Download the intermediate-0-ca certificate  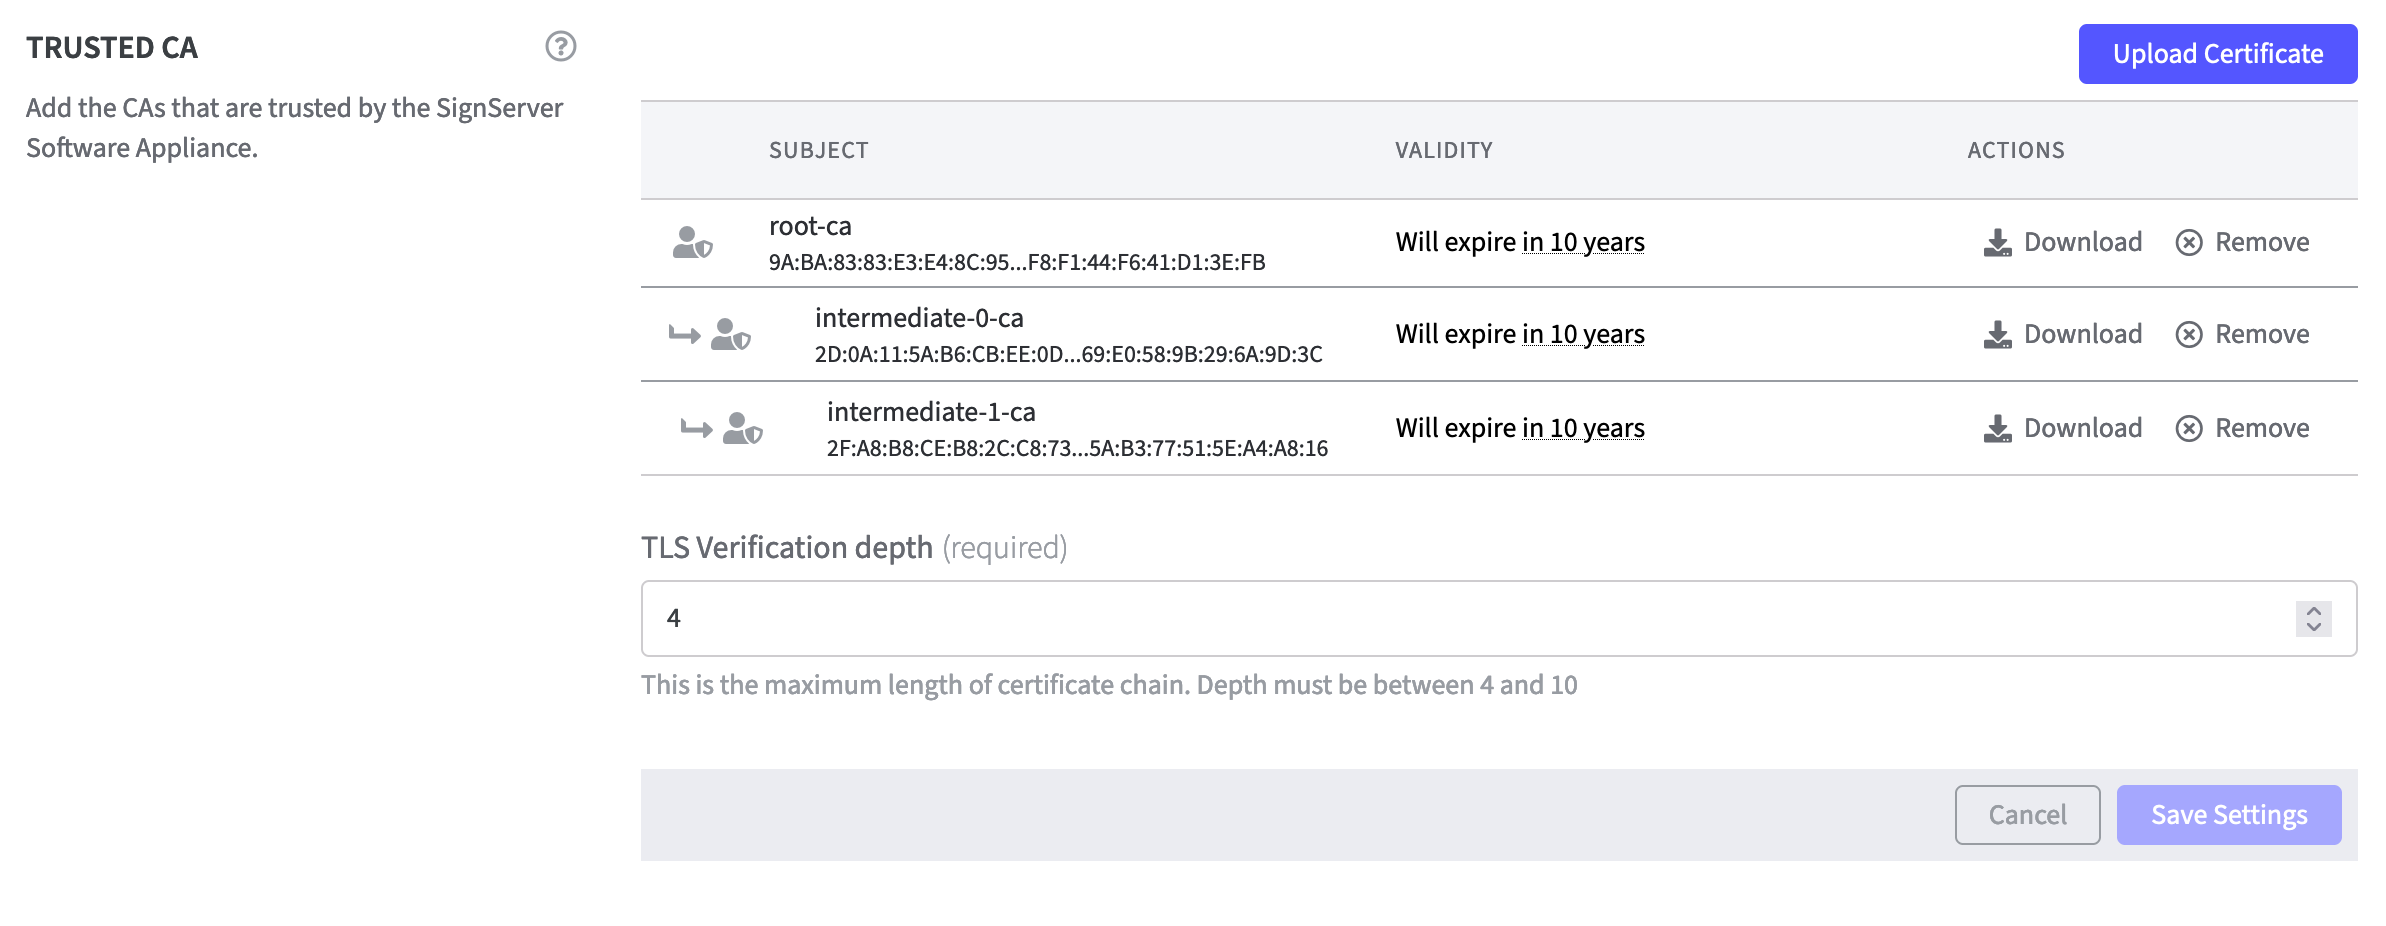point(2062,335)
